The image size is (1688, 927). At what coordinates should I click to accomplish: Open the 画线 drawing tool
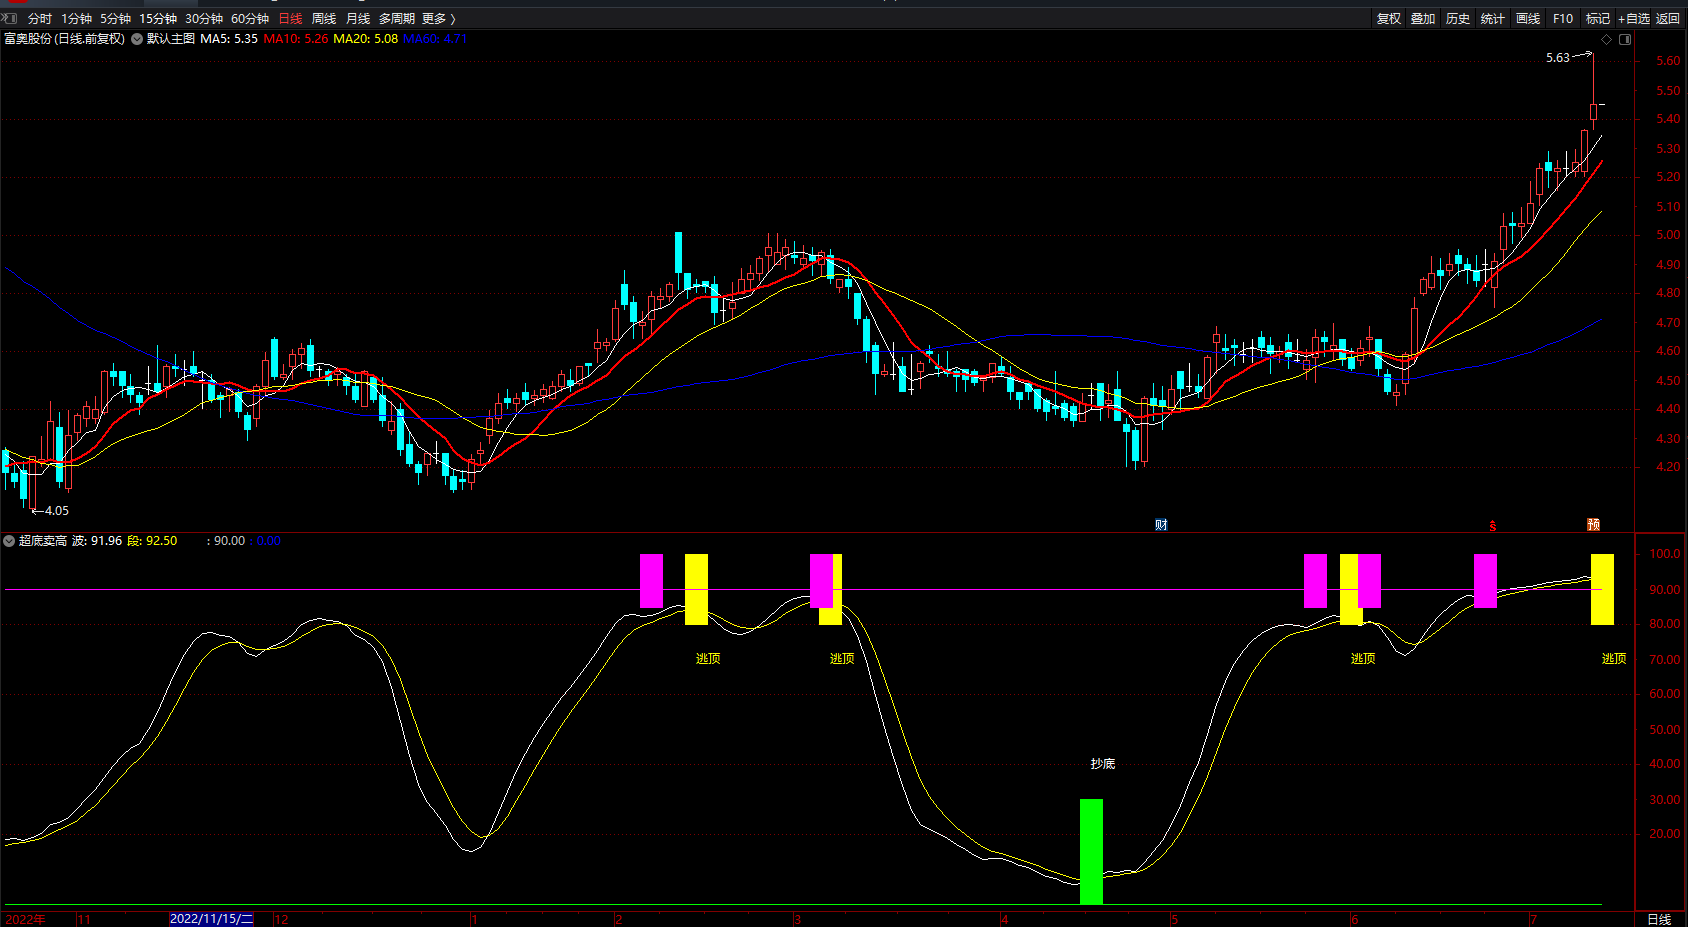coord(1528,19)
